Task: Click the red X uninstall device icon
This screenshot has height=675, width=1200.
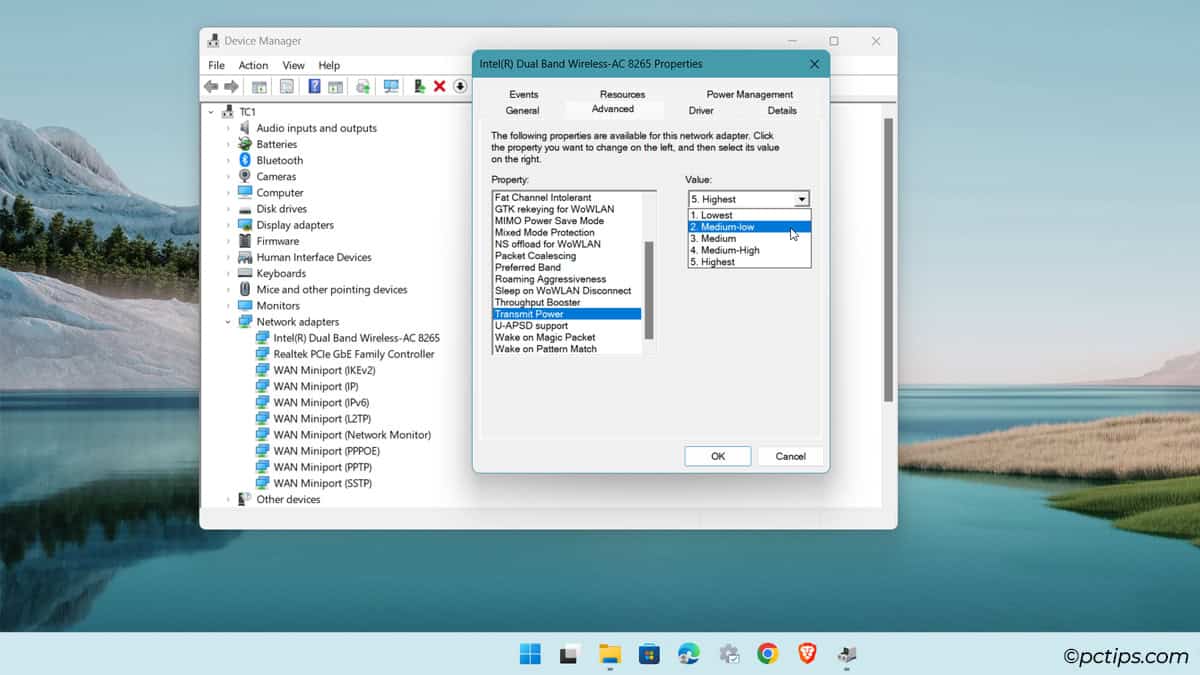Action: point(439,87)
